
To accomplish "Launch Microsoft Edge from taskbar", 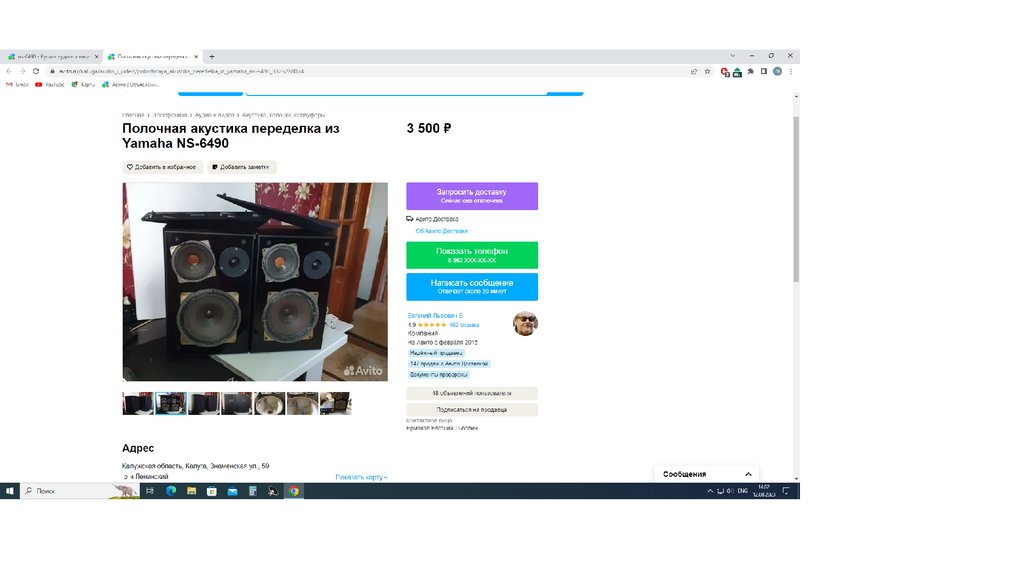I will (171, 491).
